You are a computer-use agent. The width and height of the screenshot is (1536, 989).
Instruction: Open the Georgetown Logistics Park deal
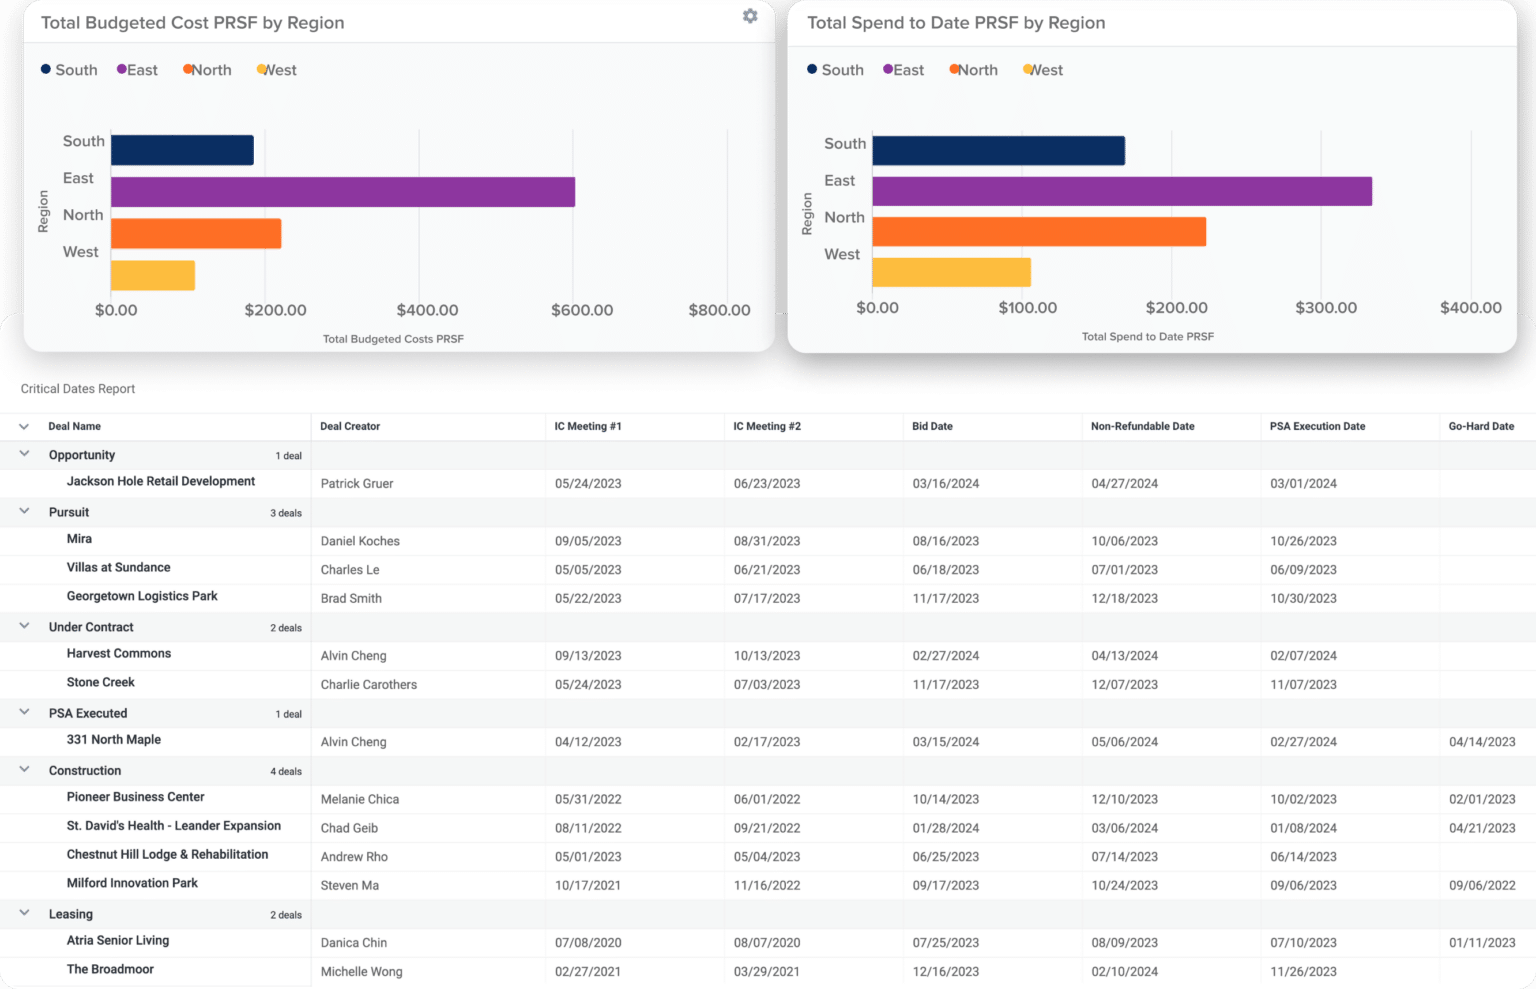(x=142, y=596)
